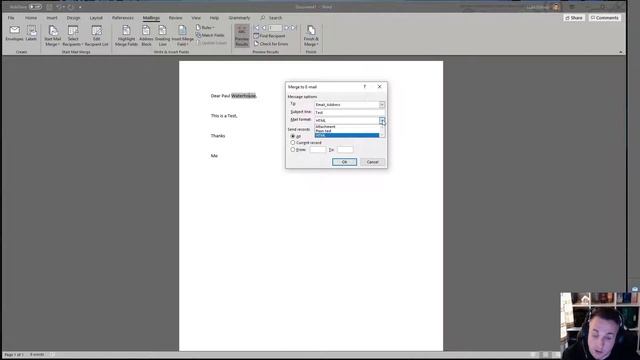Screen dimensions: 640x360
Task: Choose Plain text from mail format list
Action: tap(347, 131)
